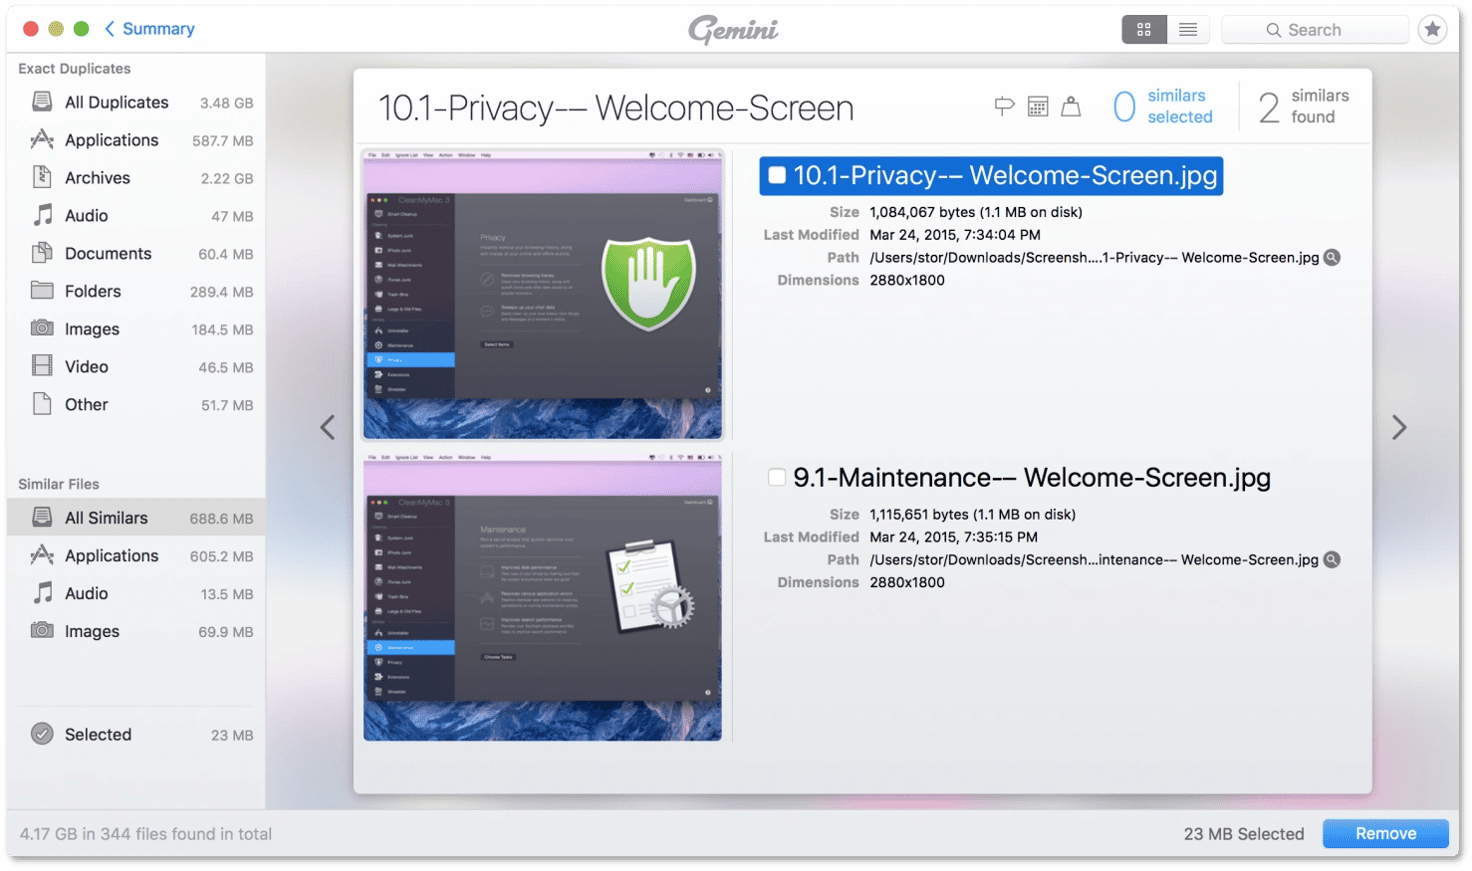Click the Archives zip icon
This screenshot has height=871, width=1472.
(x=42, y=177)
